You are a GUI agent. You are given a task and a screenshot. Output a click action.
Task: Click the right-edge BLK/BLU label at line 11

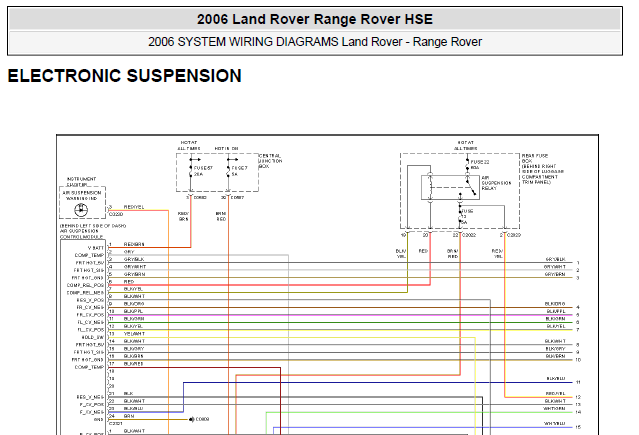pos(556,378)
